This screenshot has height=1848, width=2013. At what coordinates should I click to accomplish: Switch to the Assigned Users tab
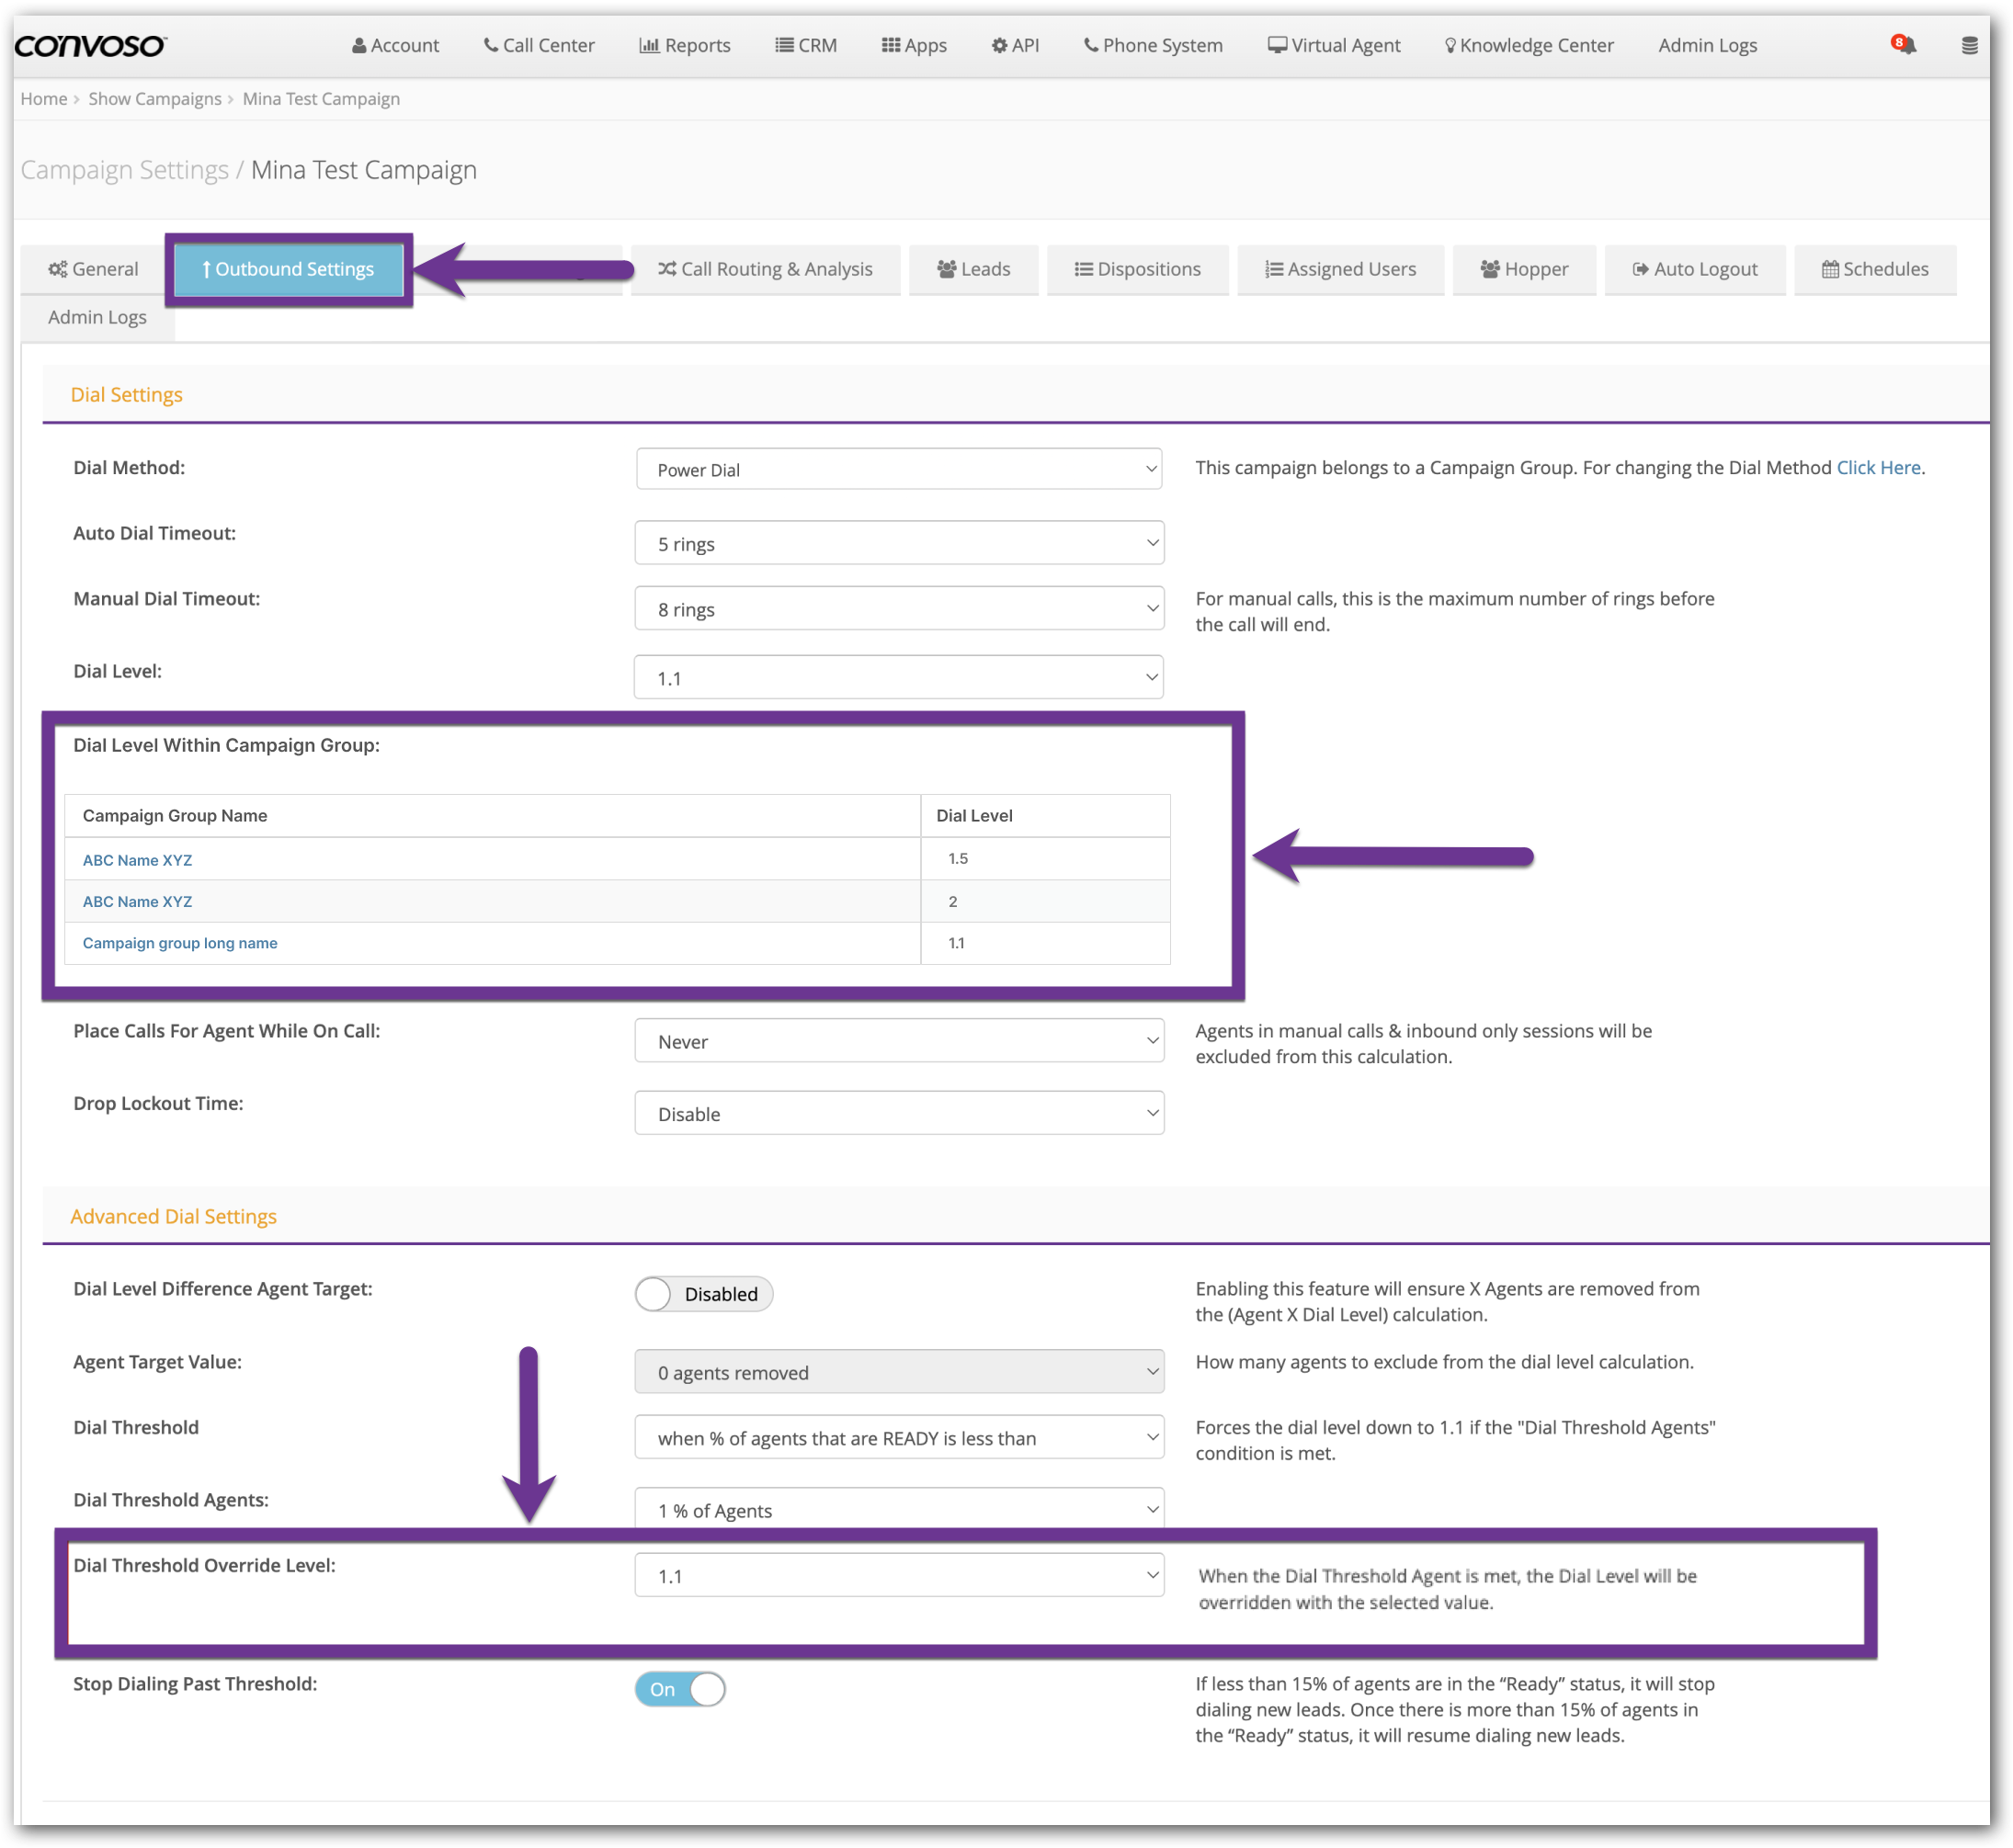(1340, 269)
